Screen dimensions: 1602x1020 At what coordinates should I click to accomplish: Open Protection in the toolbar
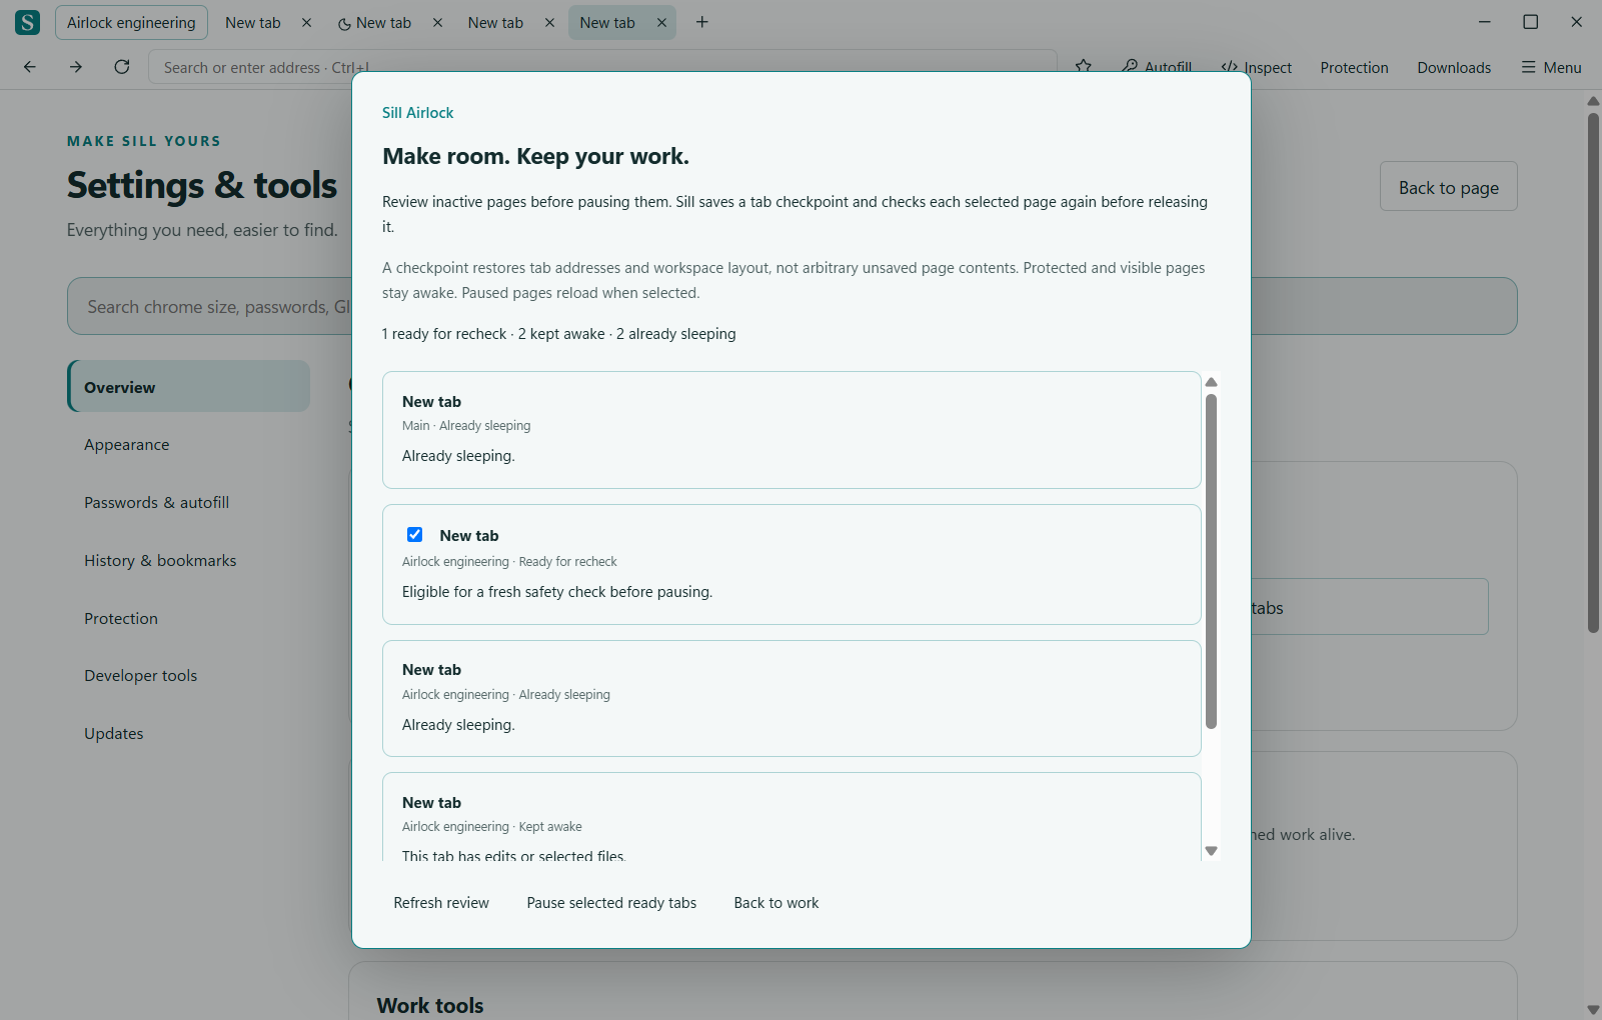(x=1354, y=67)
